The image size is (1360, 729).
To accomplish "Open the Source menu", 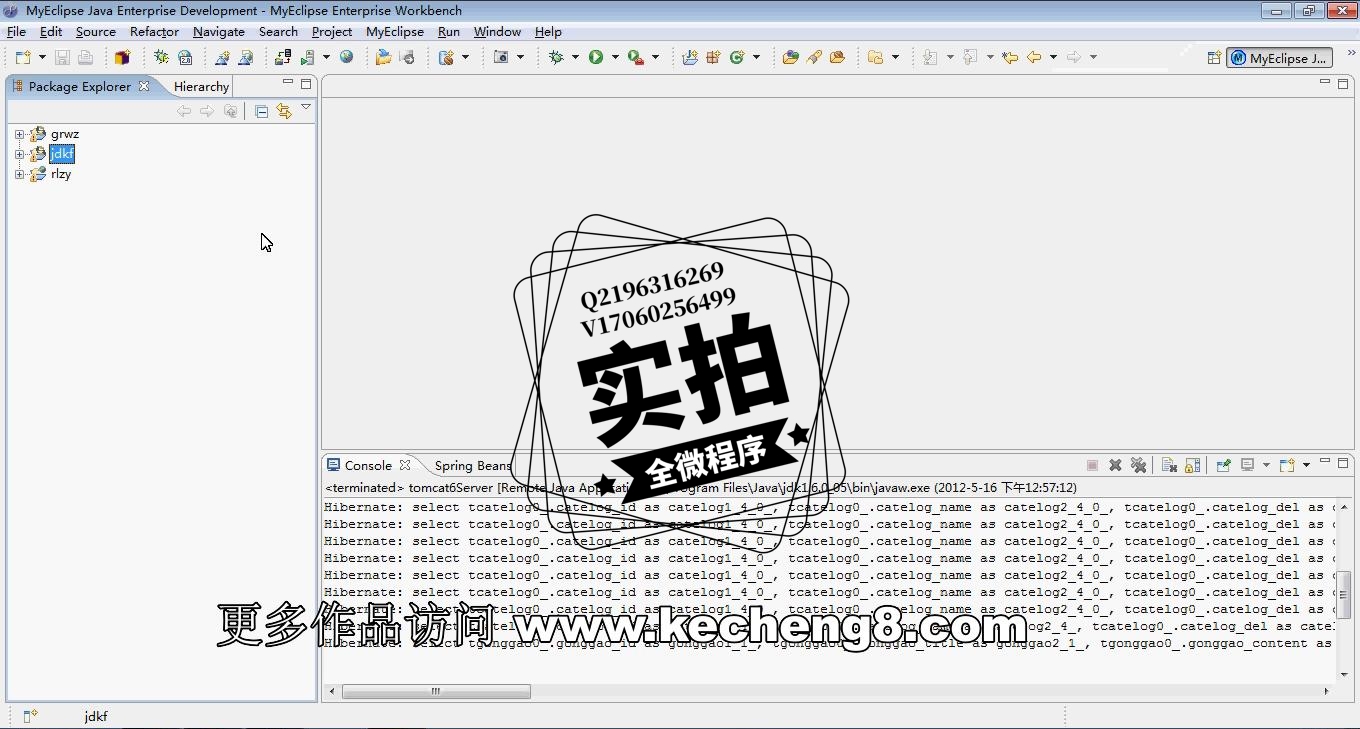I will point(96,32).
